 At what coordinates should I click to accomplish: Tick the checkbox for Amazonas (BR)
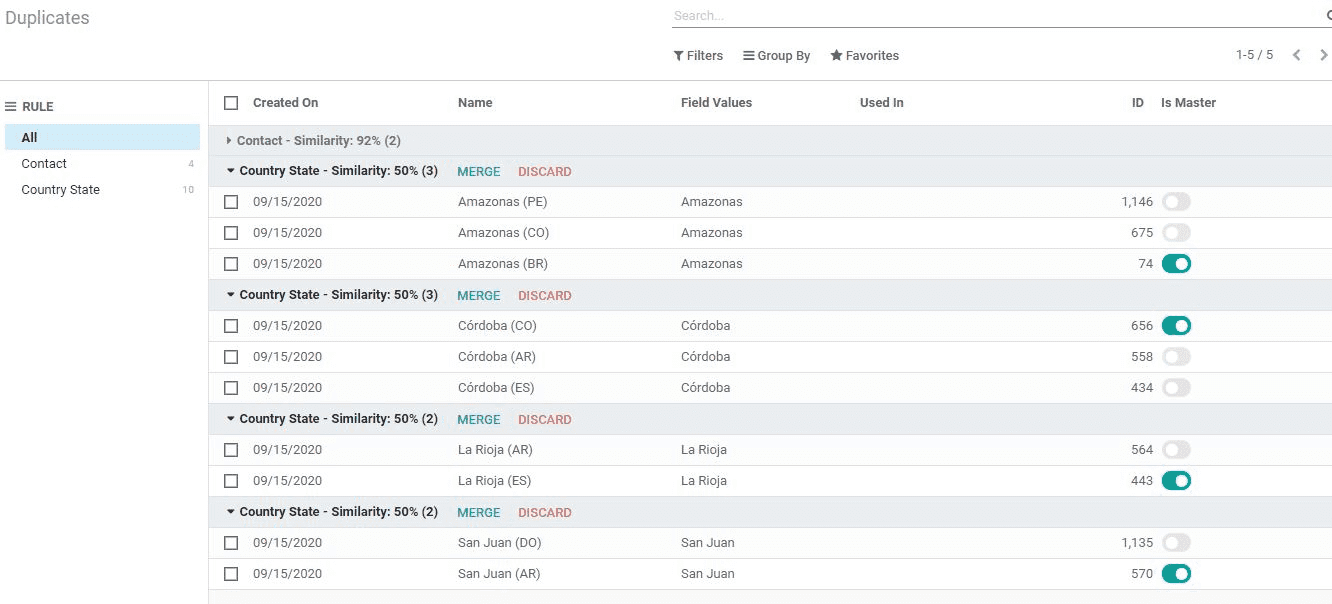pos(231,264)
